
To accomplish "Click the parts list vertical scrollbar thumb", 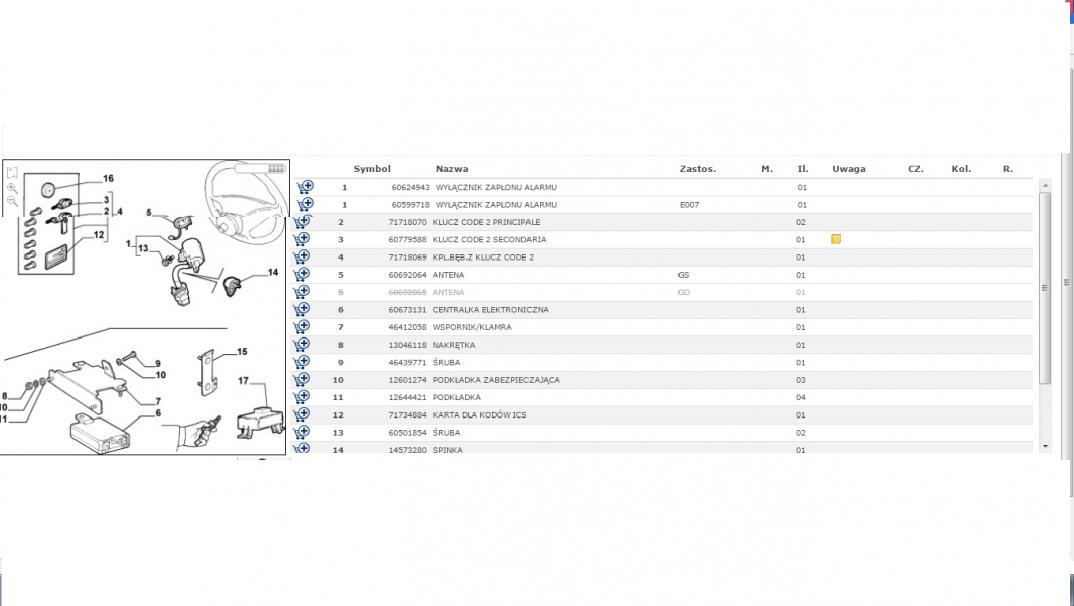I will [x=1045, y=288].
